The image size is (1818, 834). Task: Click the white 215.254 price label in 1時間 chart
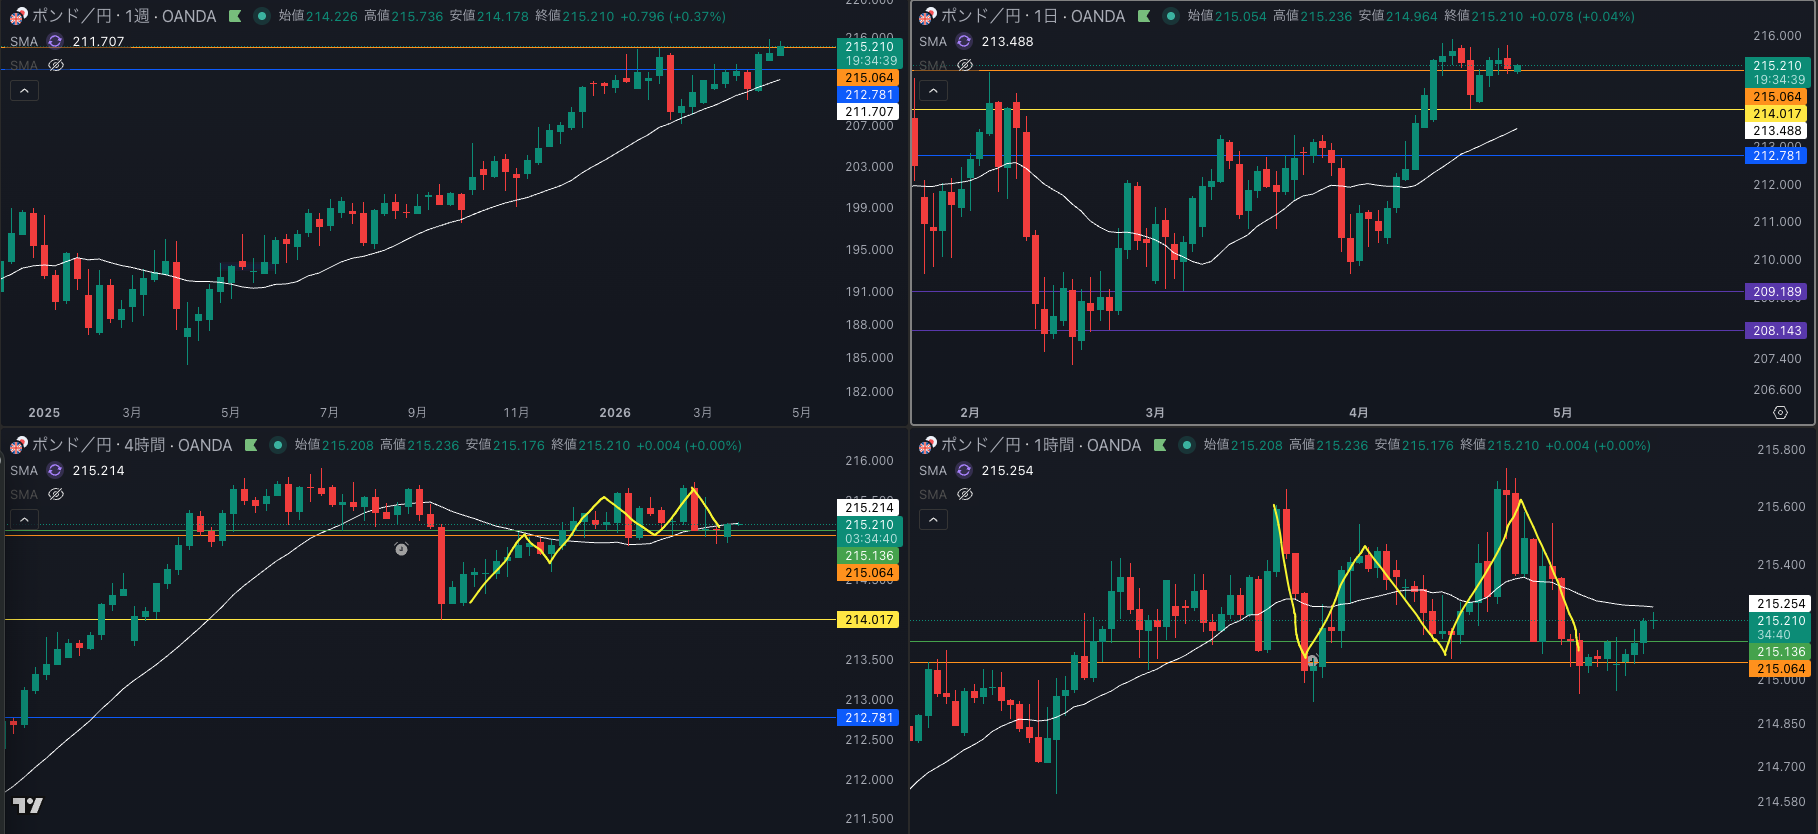1781,604
